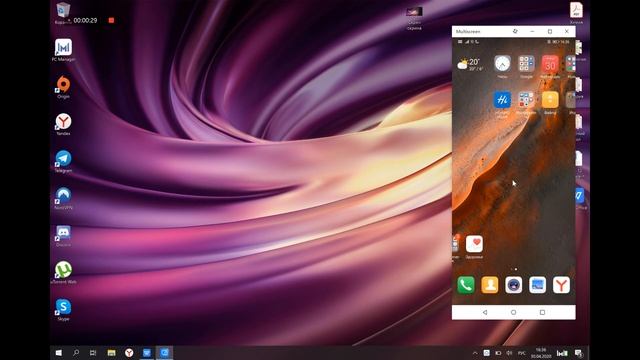Screen dimensions: 640x360
Task: Click the battery icon in system tray
Action: (x=498, y=353)
